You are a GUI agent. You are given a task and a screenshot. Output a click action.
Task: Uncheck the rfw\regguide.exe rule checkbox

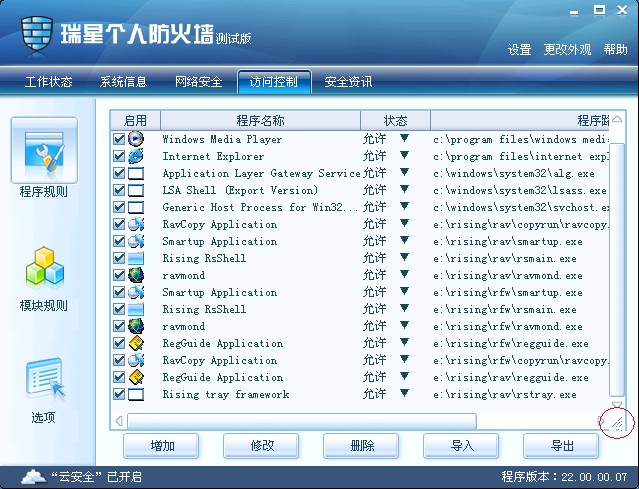pos(119,344)
